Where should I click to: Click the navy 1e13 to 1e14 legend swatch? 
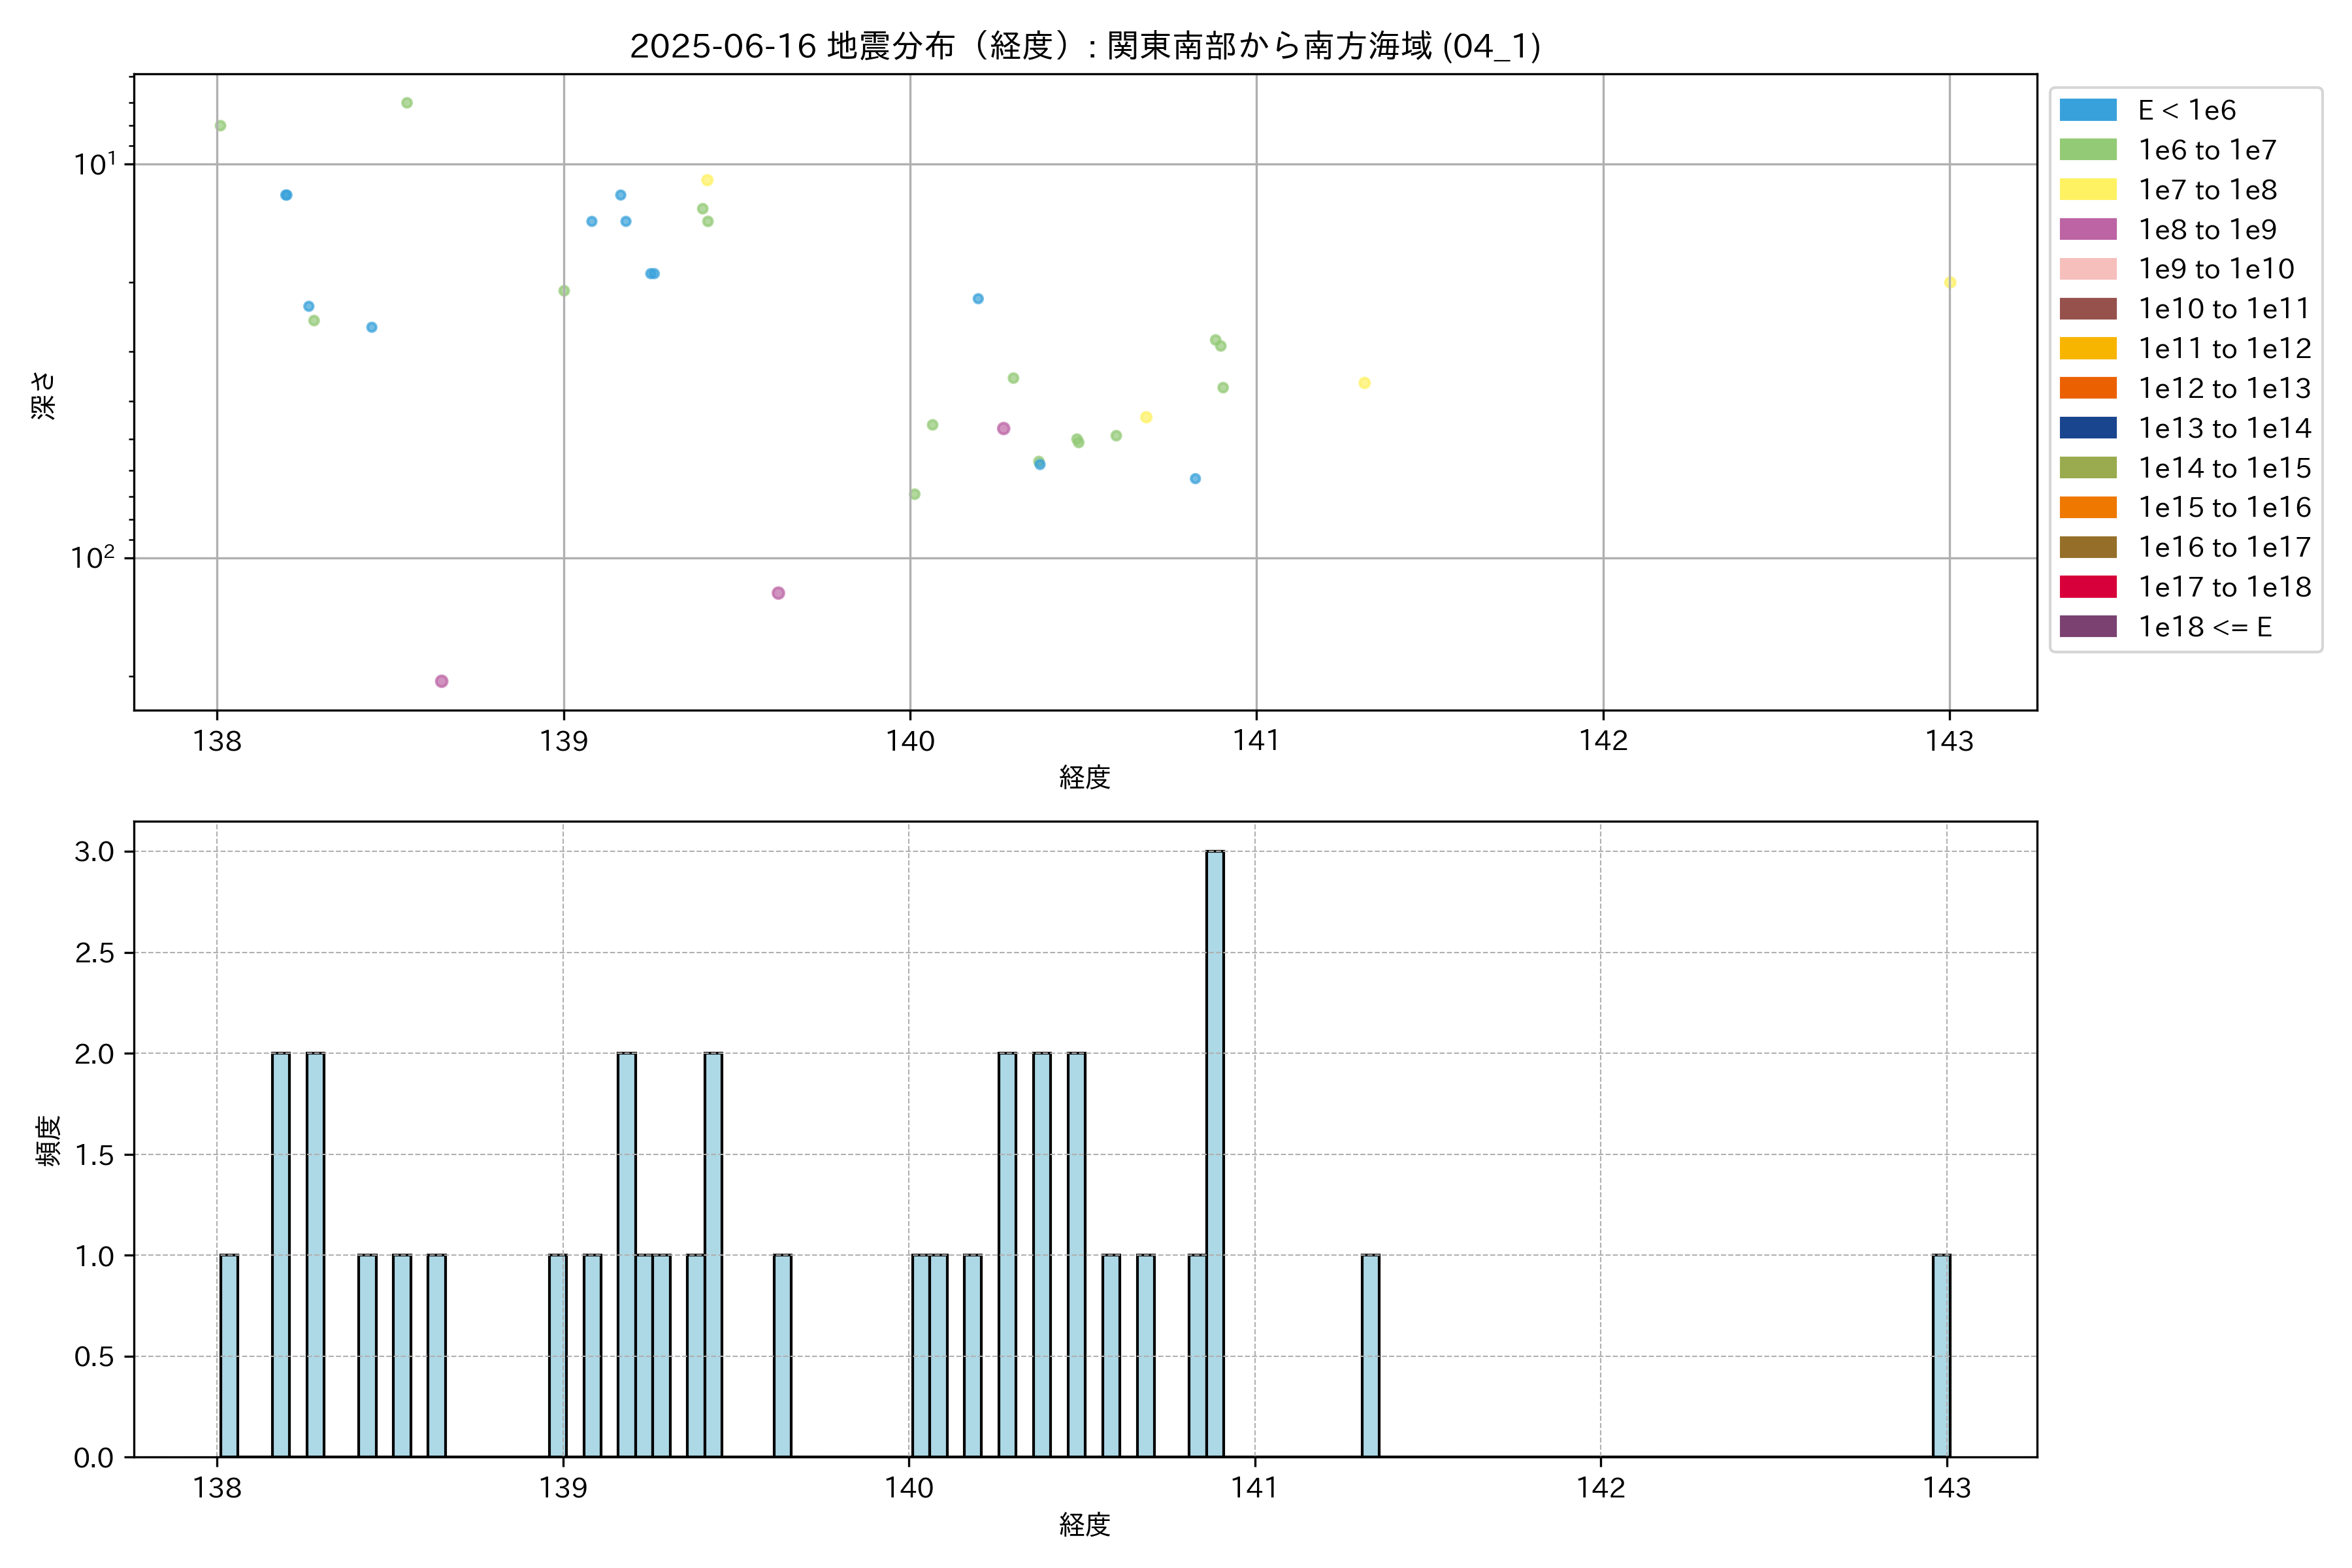(2087, 428)
